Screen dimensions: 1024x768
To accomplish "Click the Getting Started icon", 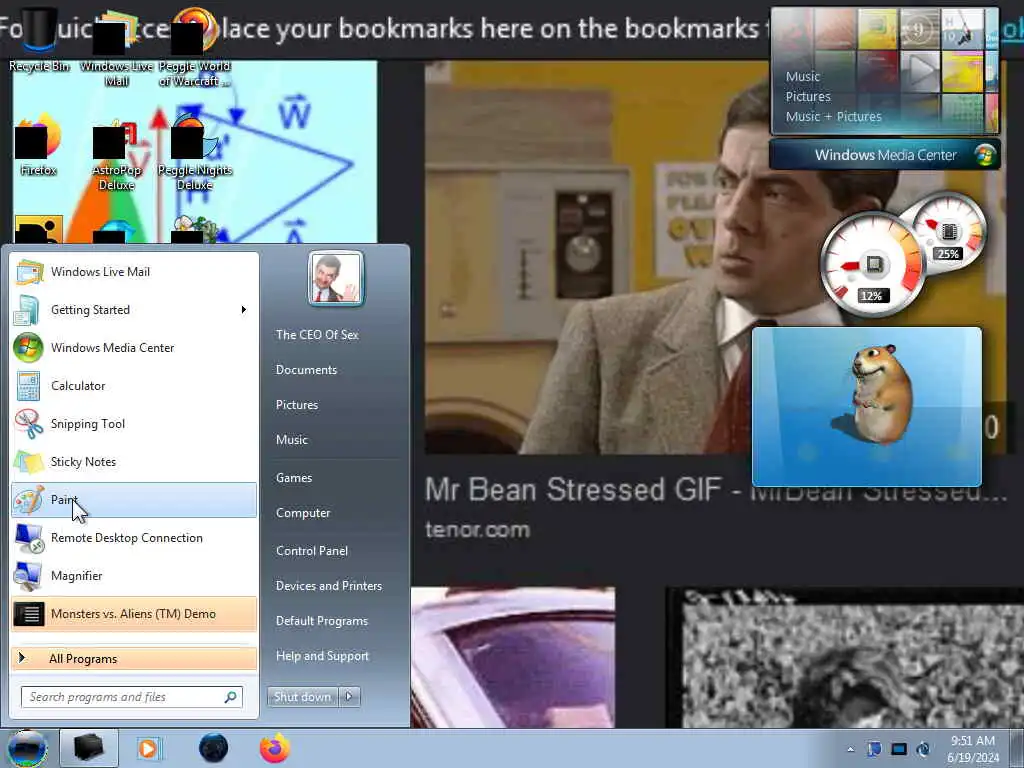I will click(x=27, y=310).
